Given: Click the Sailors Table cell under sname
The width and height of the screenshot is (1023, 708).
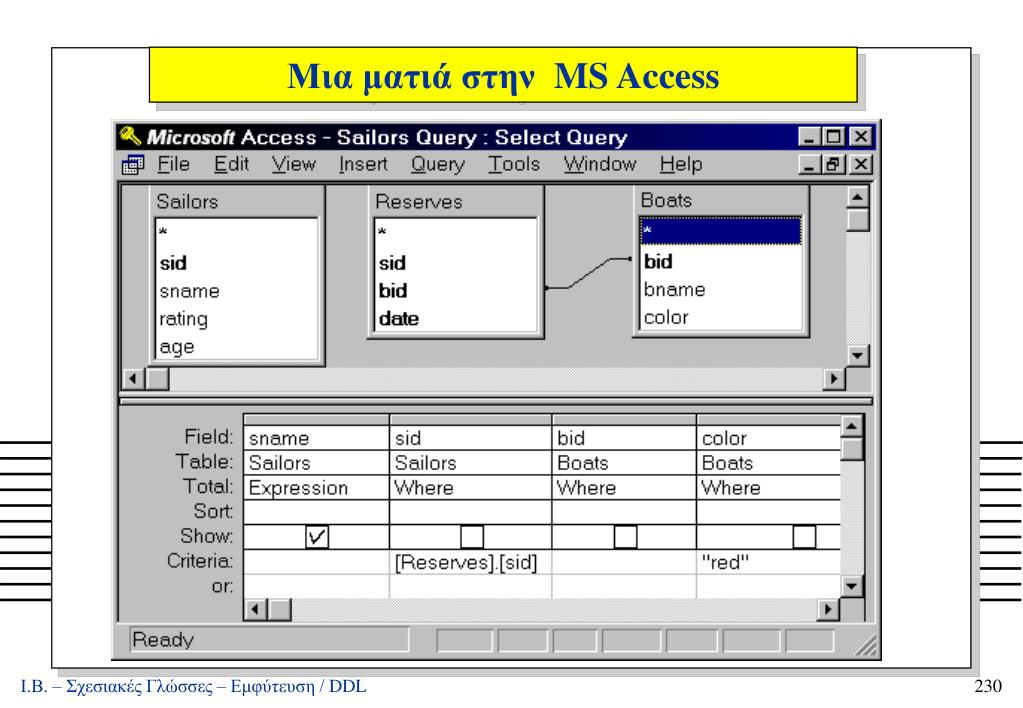Looking at the screenshot, I should click(x=316, y=463).
